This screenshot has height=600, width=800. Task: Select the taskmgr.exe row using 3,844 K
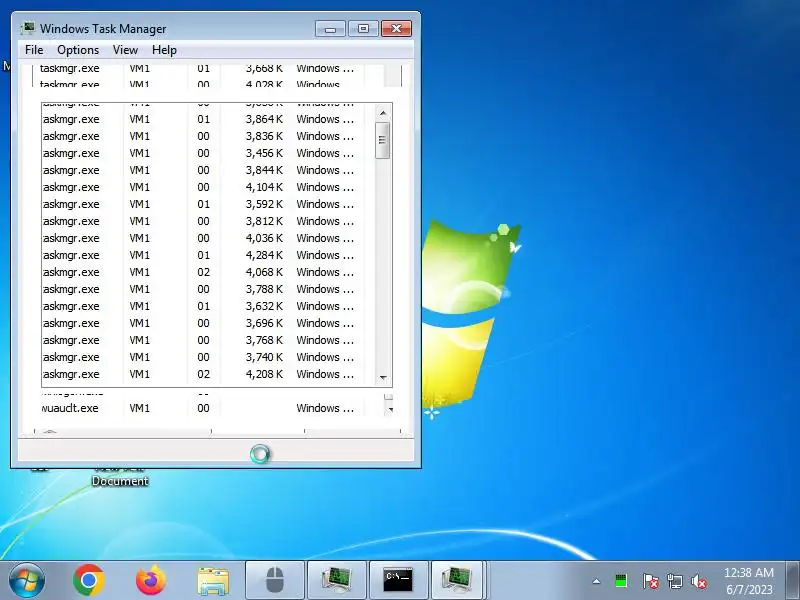tap(208, 170)
